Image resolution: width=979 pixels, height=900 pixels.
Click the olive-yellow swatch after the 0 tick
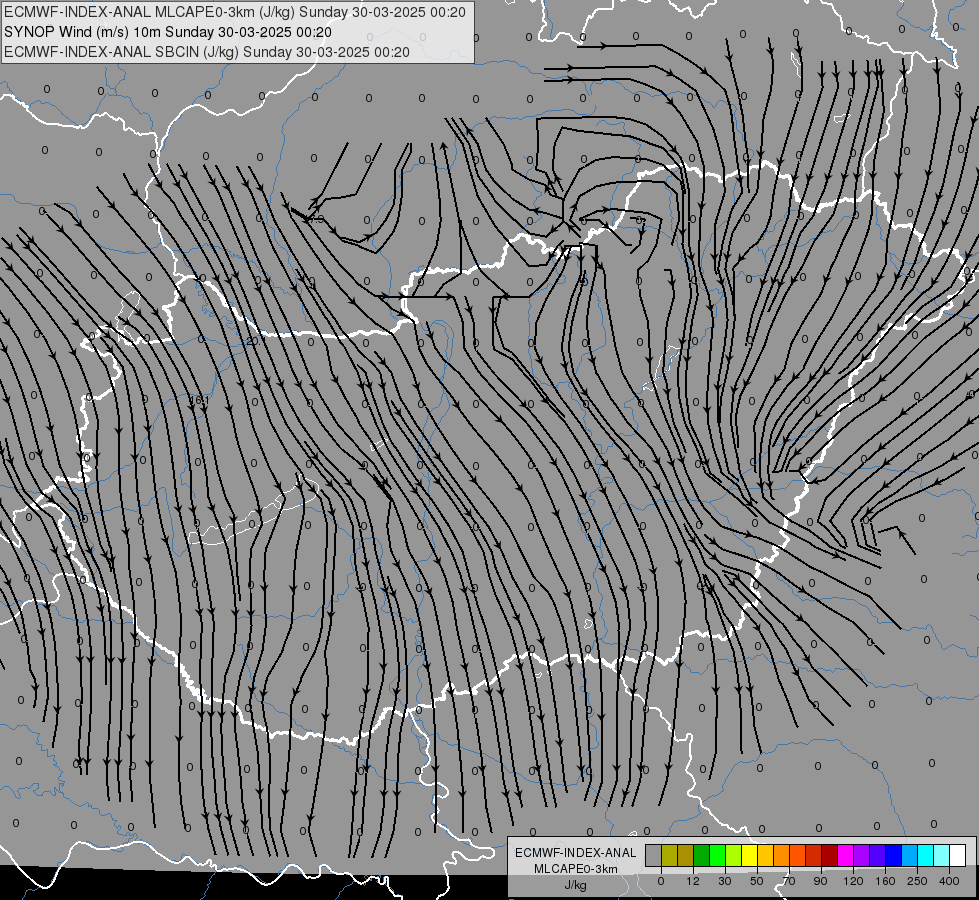(669, 856)
